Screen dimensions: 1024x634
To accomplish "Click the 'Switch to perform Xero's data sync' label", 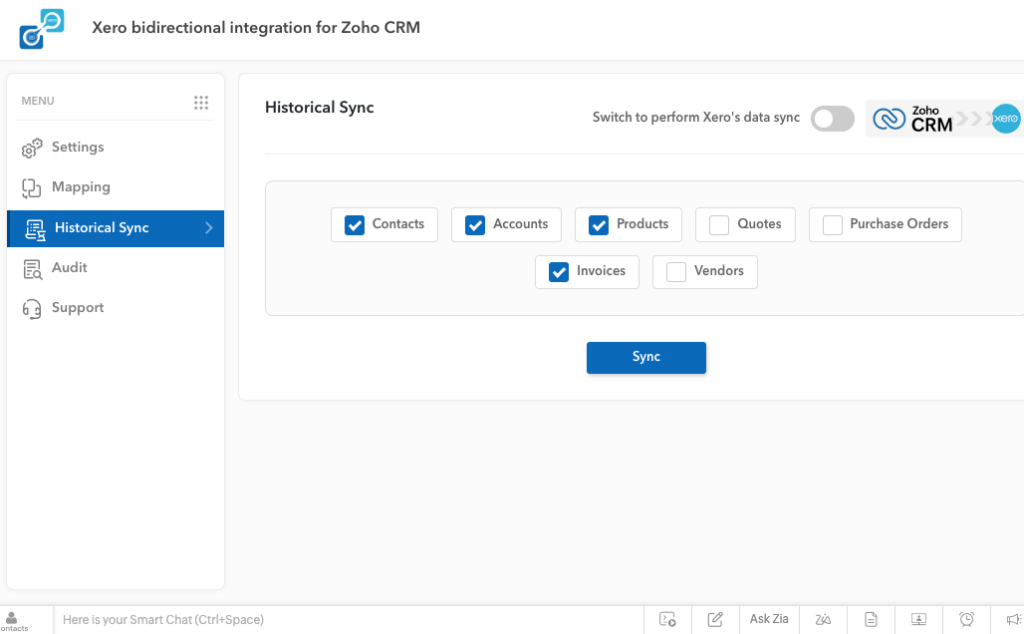I will tap(696, 118).
